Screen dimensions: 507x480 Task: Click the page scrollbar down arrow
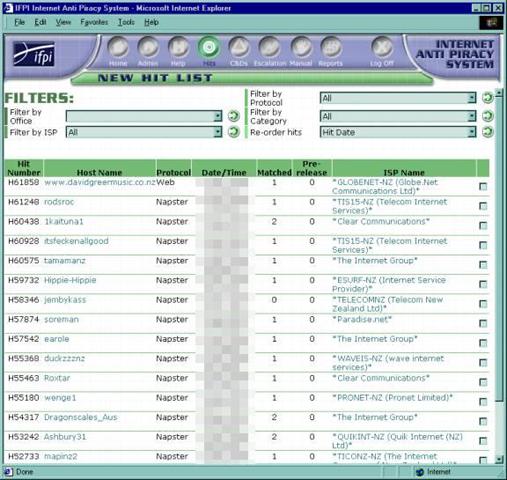click(x=499, y=460)
